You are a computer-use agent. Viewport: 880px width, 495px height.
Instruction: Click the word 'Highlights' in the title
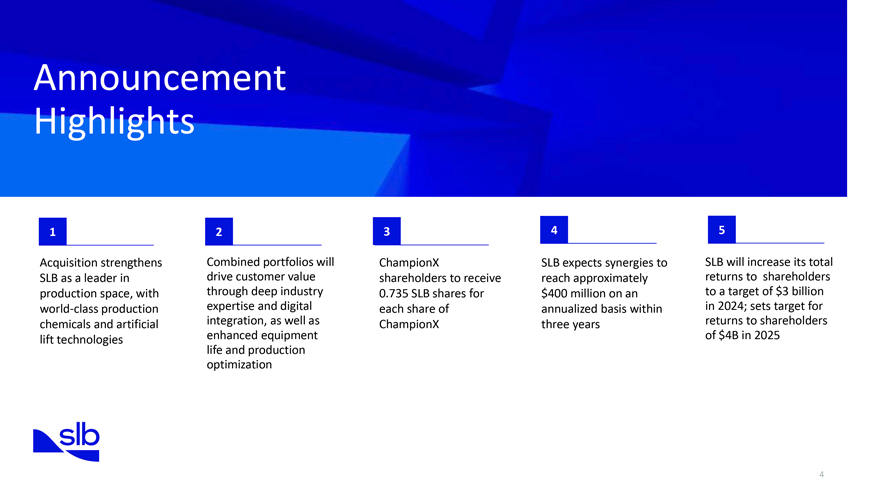click(x=113, y=121)
